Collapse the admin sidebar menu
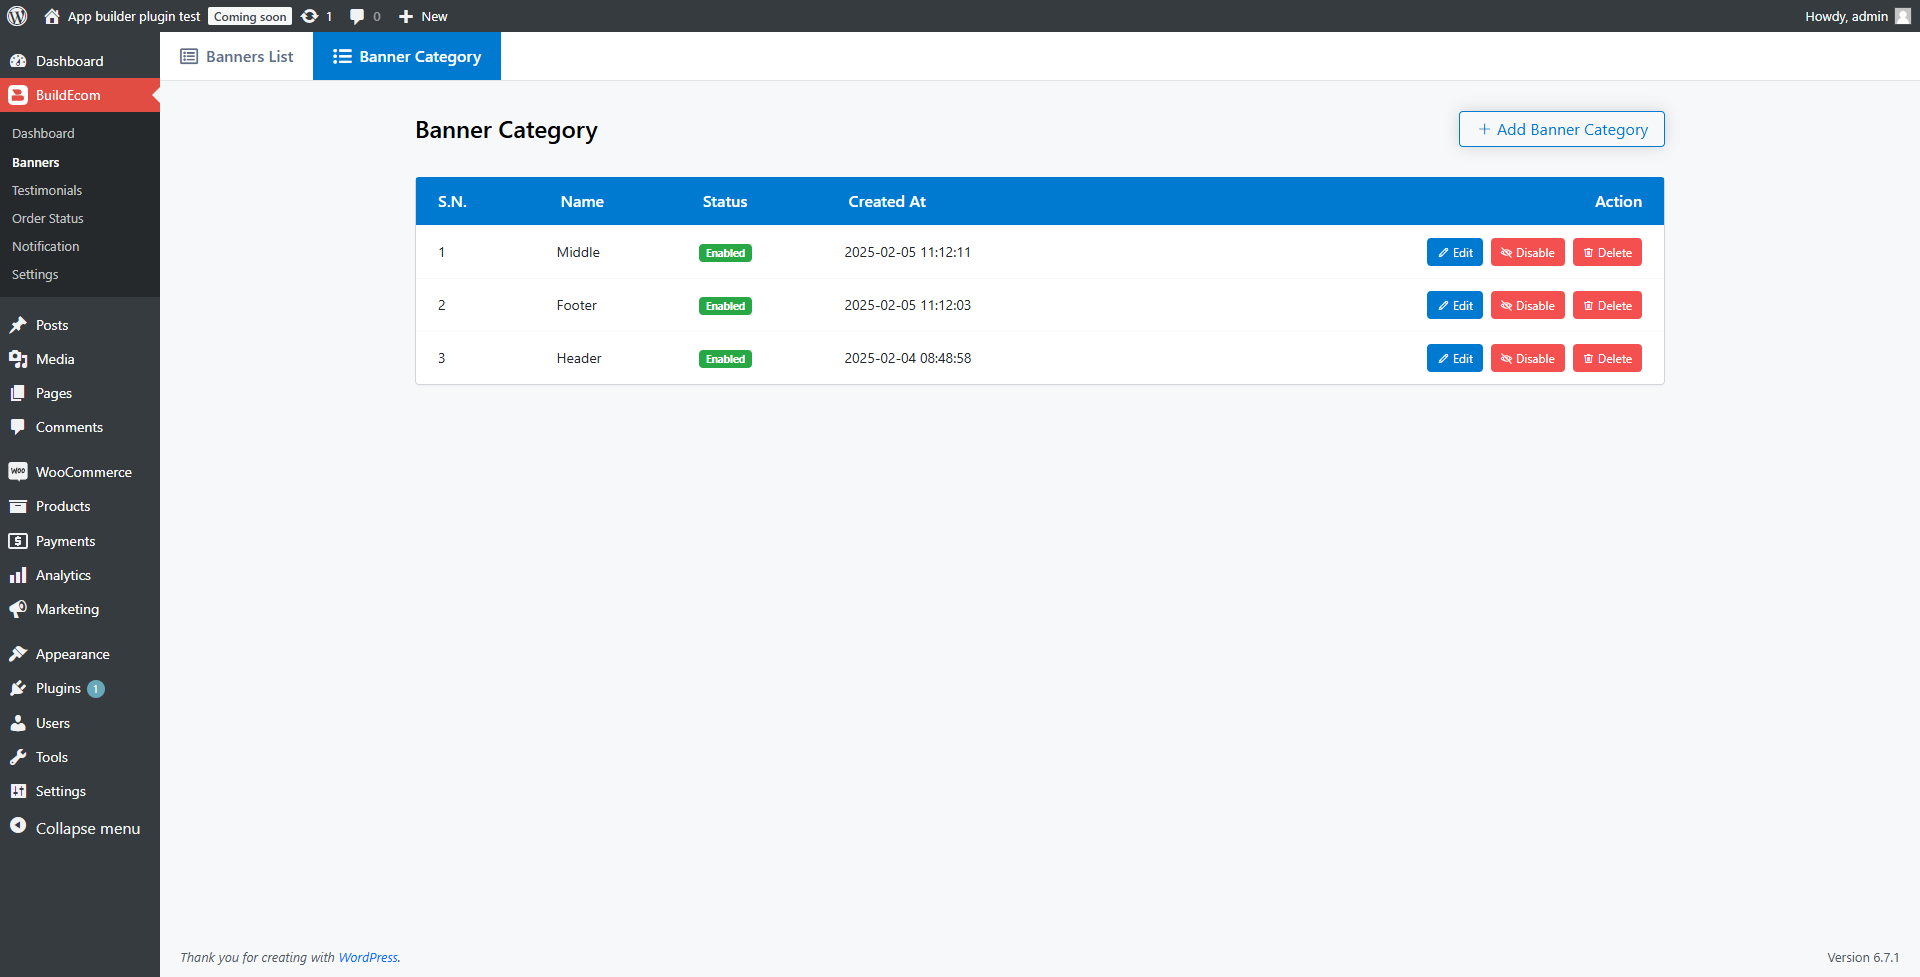Viewport: 1920px width, 977px height. (x=87, y=828)
